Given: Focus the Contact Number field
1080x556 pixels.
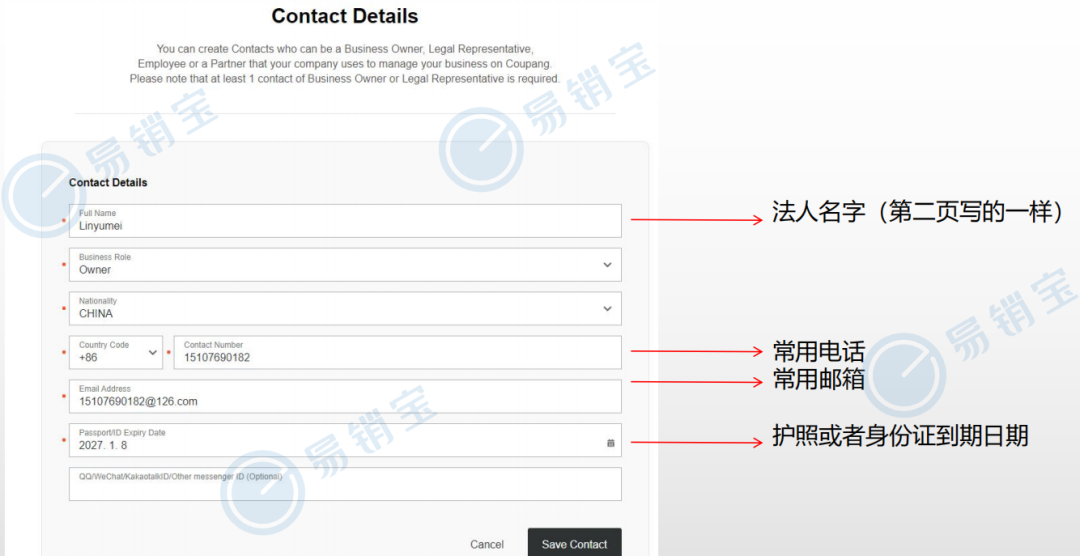Looking at the screenshot, I should (397, 353).
